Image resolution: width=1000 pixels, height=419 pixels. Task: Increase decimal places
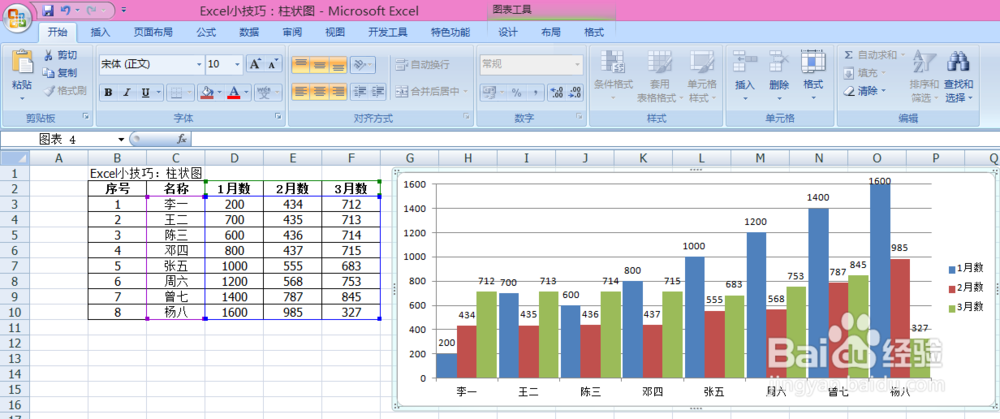click(x=557, y=92)
